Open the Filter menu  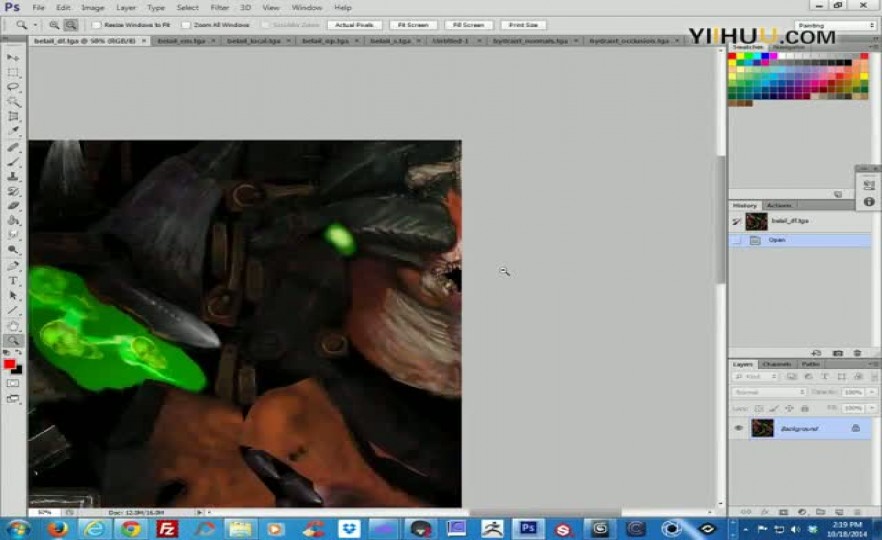[219, 8]
